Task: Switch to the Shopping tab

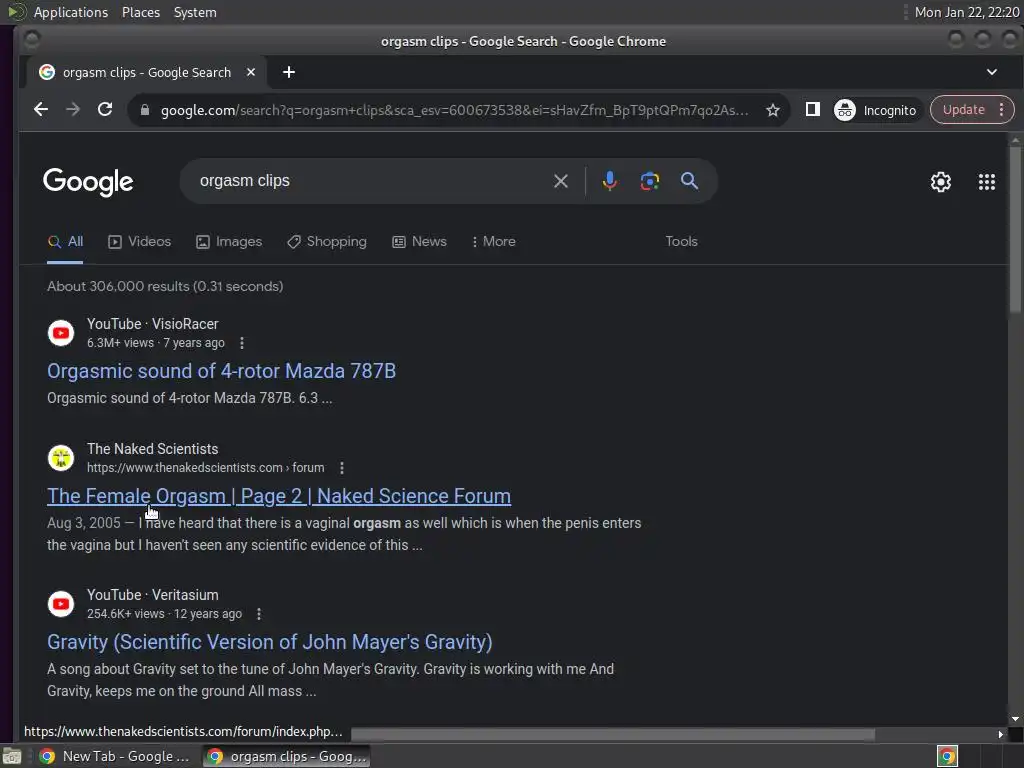Action: (x=327, y=242)
